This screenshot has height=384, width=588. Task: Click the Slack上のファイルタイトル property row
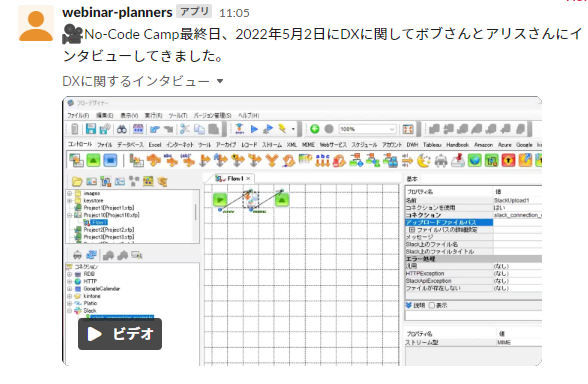(473, 252)
